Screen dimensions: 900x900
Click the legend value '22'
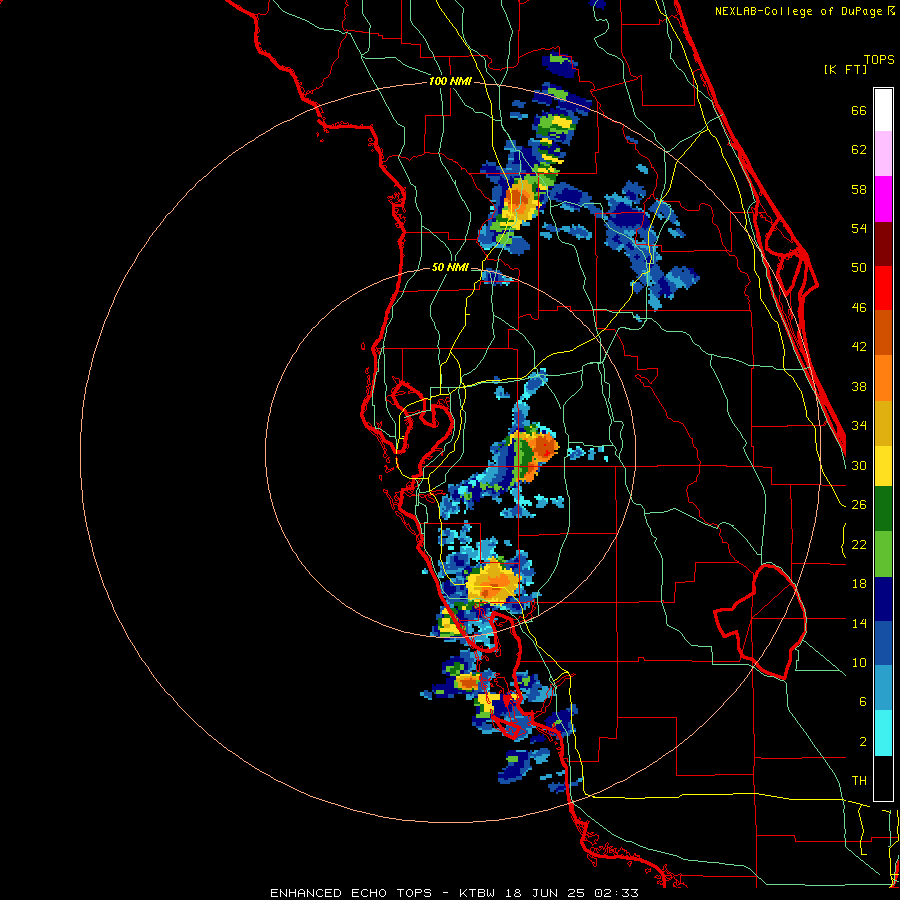click(859, 544)
